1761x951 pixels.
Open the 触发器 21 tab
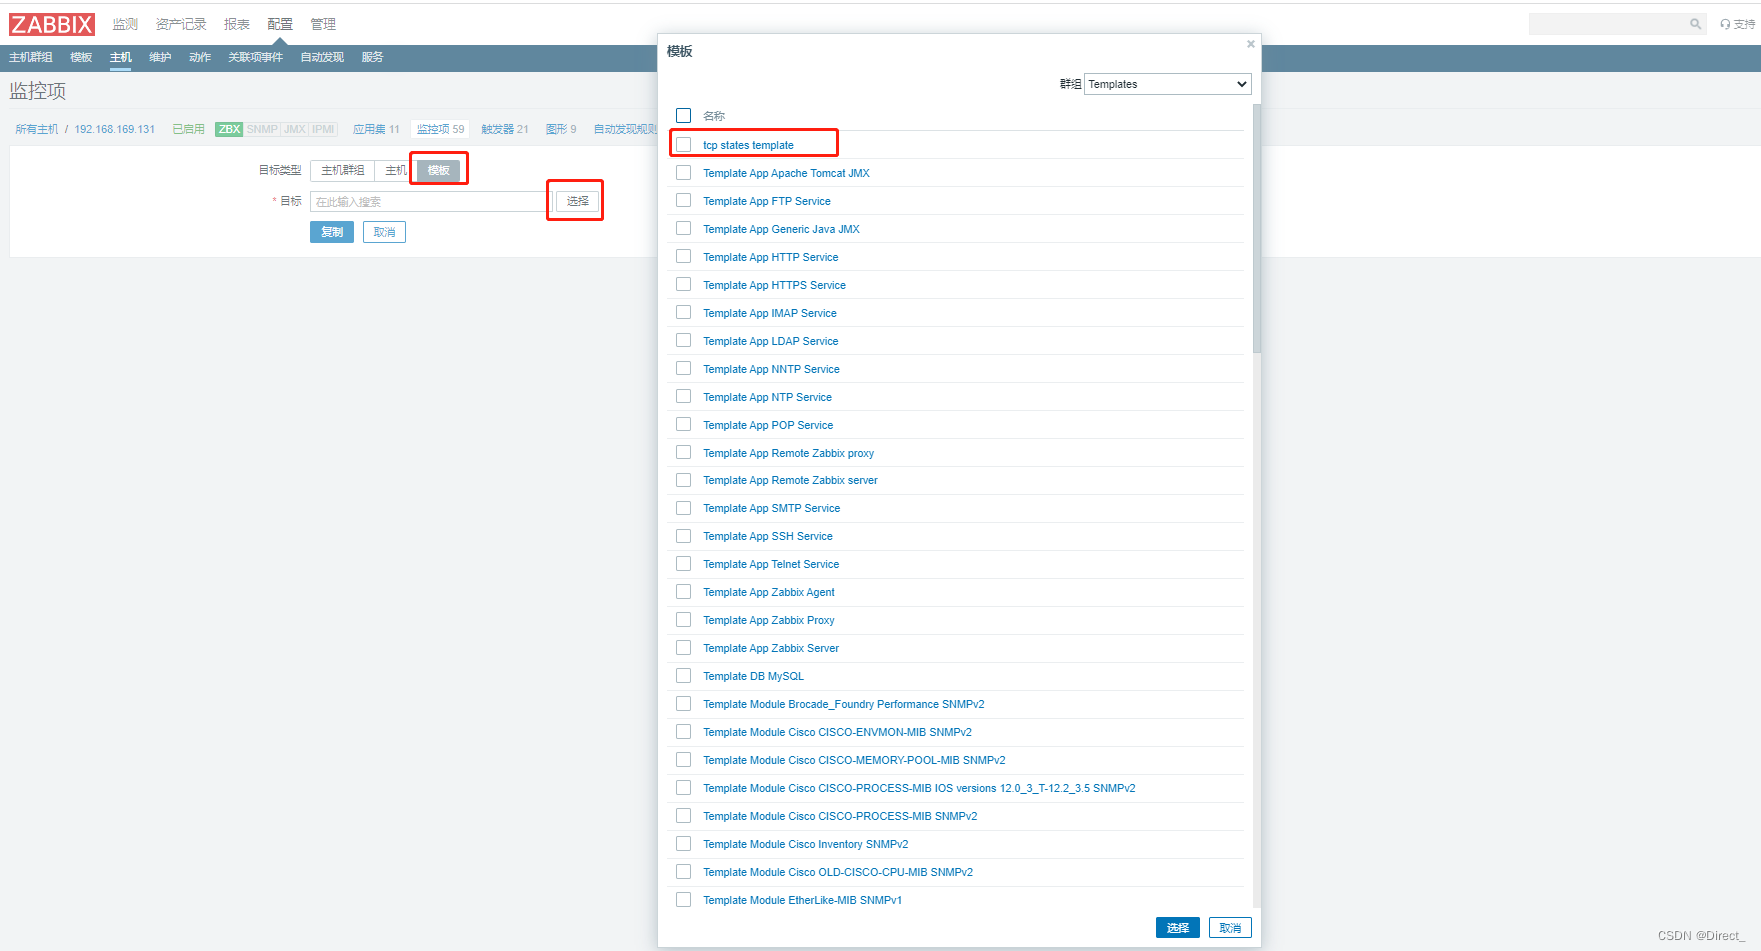505,129
